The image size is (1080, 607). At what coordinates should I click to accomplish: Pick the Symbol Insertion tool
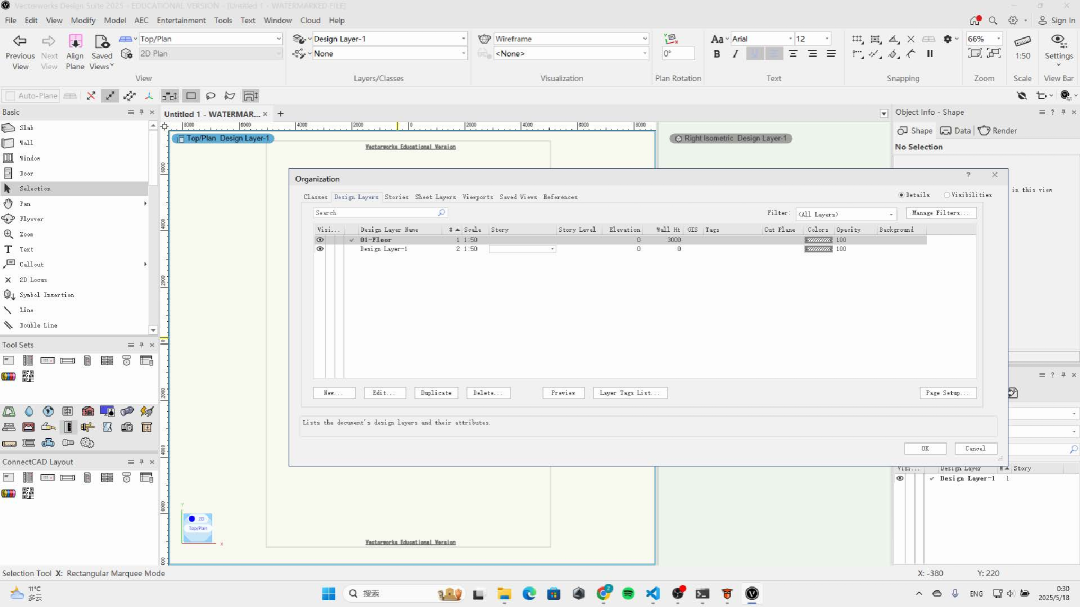point(46,295)
